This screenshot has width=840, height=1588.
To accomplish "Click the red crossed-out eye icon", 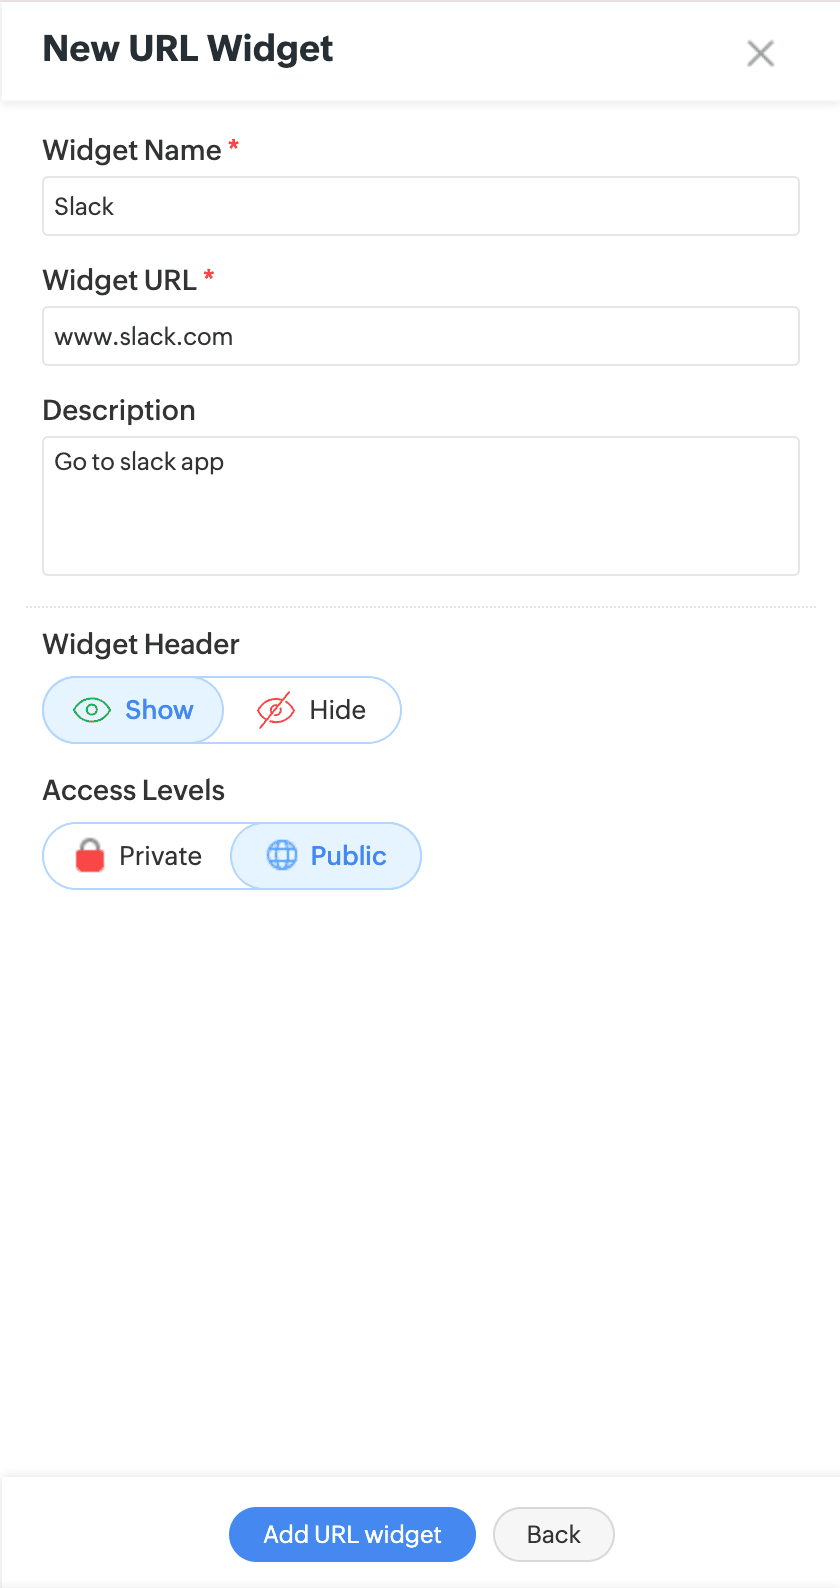I will pos(275,710).
